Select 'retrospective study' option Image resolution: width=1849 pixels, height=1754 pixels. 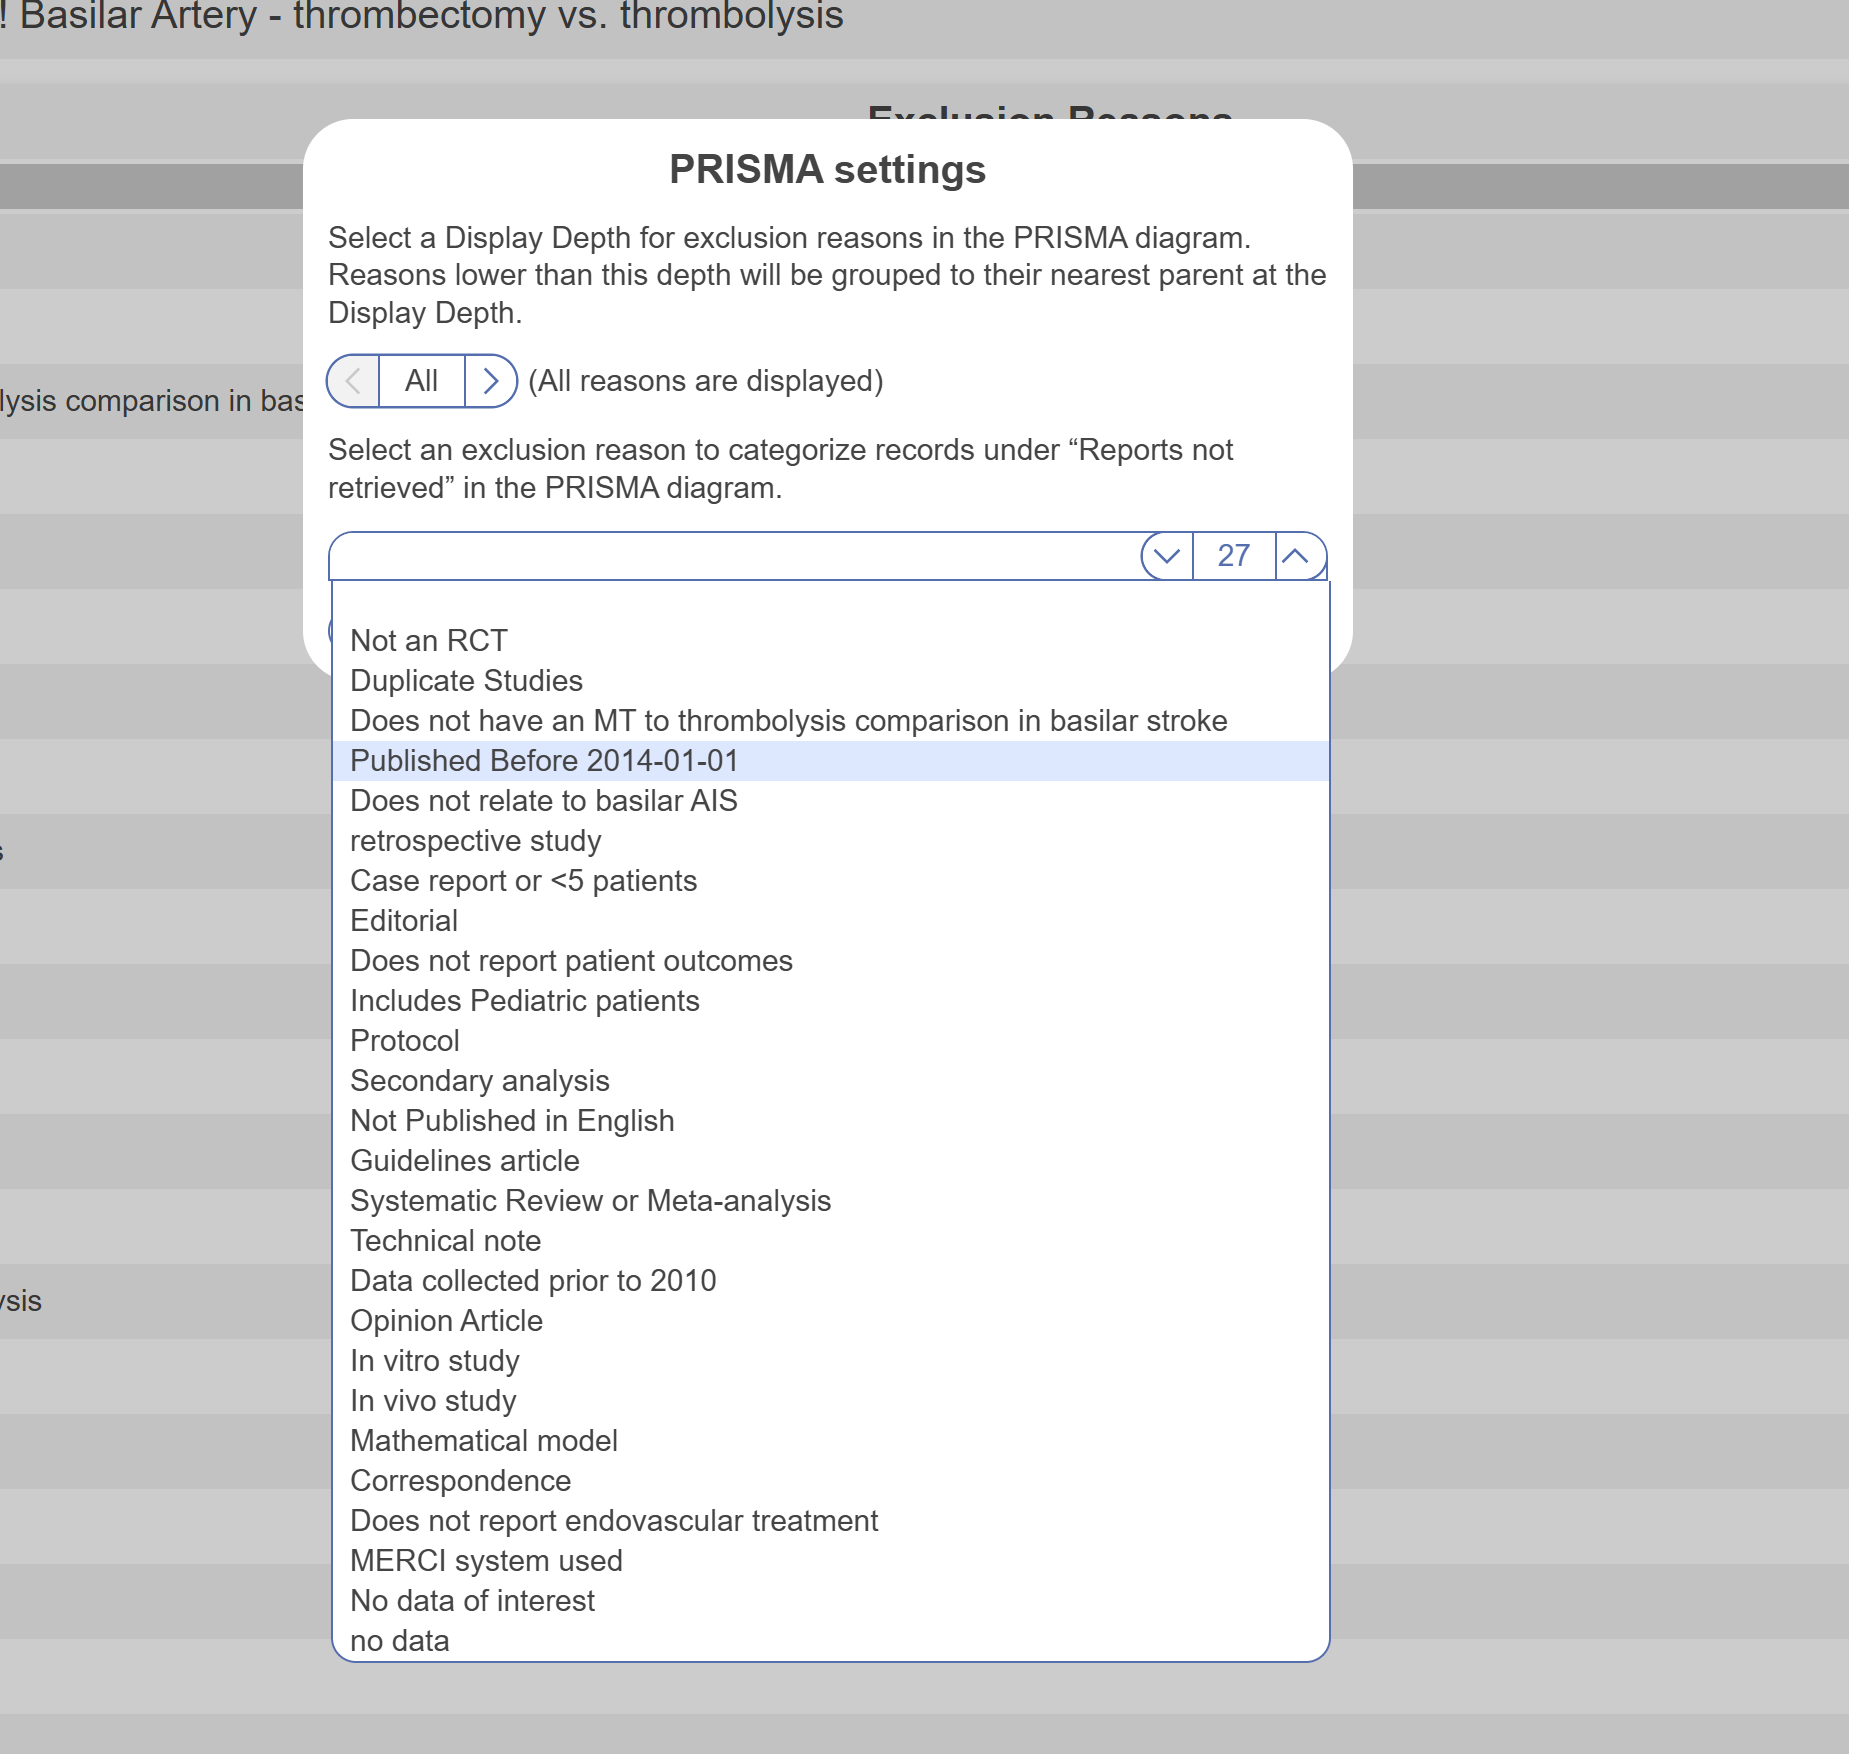point(475,841)
